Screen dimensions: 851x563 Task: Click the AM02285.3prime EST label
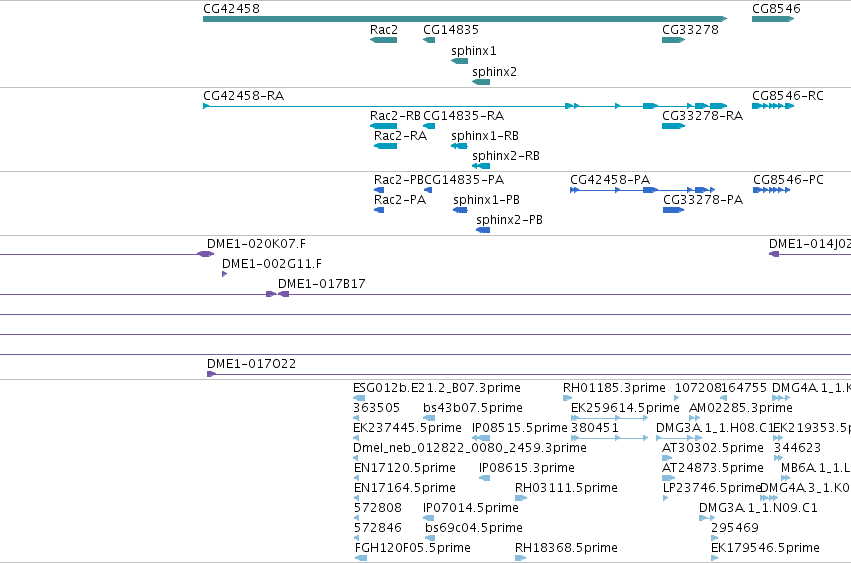tap(741, 408)
